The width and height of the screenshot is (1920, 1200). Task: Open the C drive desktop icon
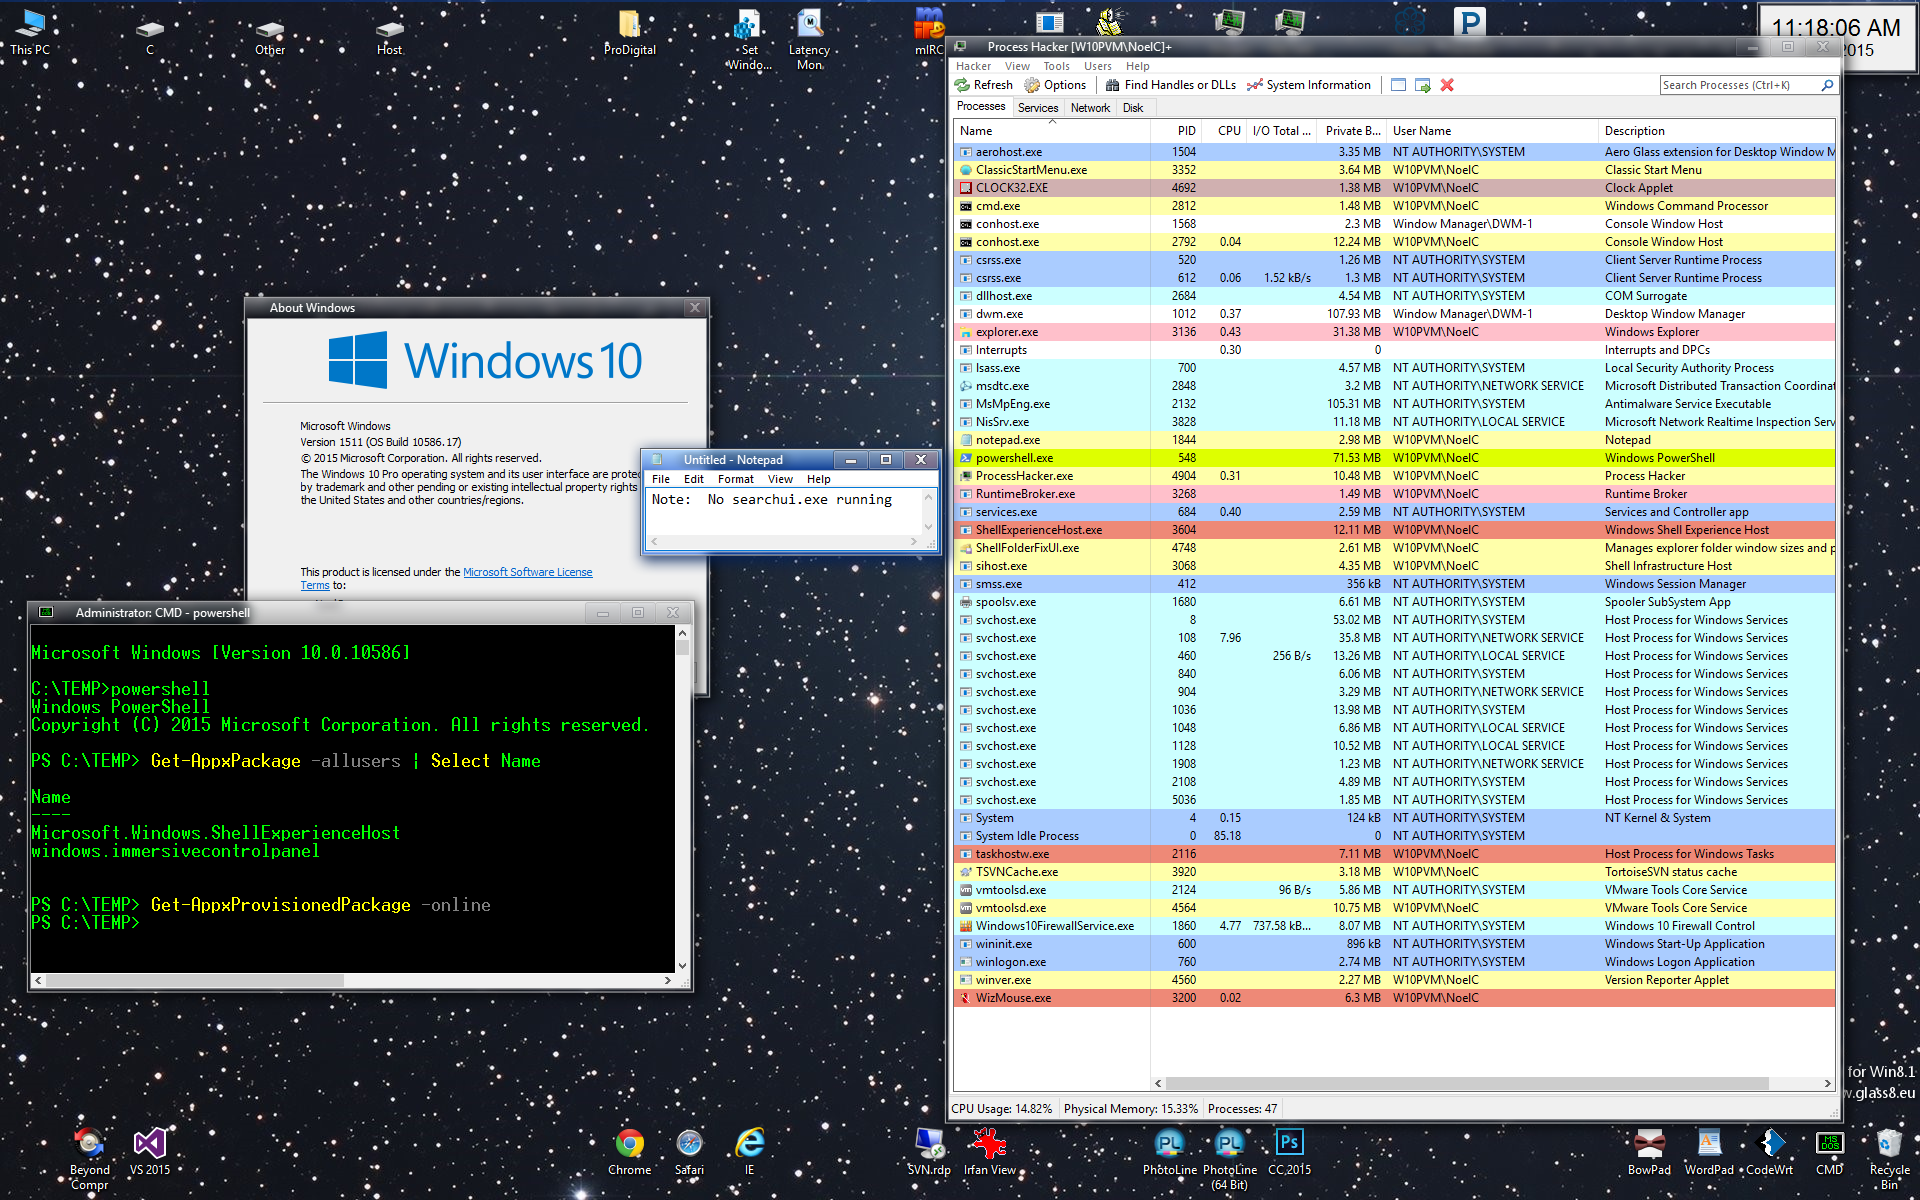point(150,35)
